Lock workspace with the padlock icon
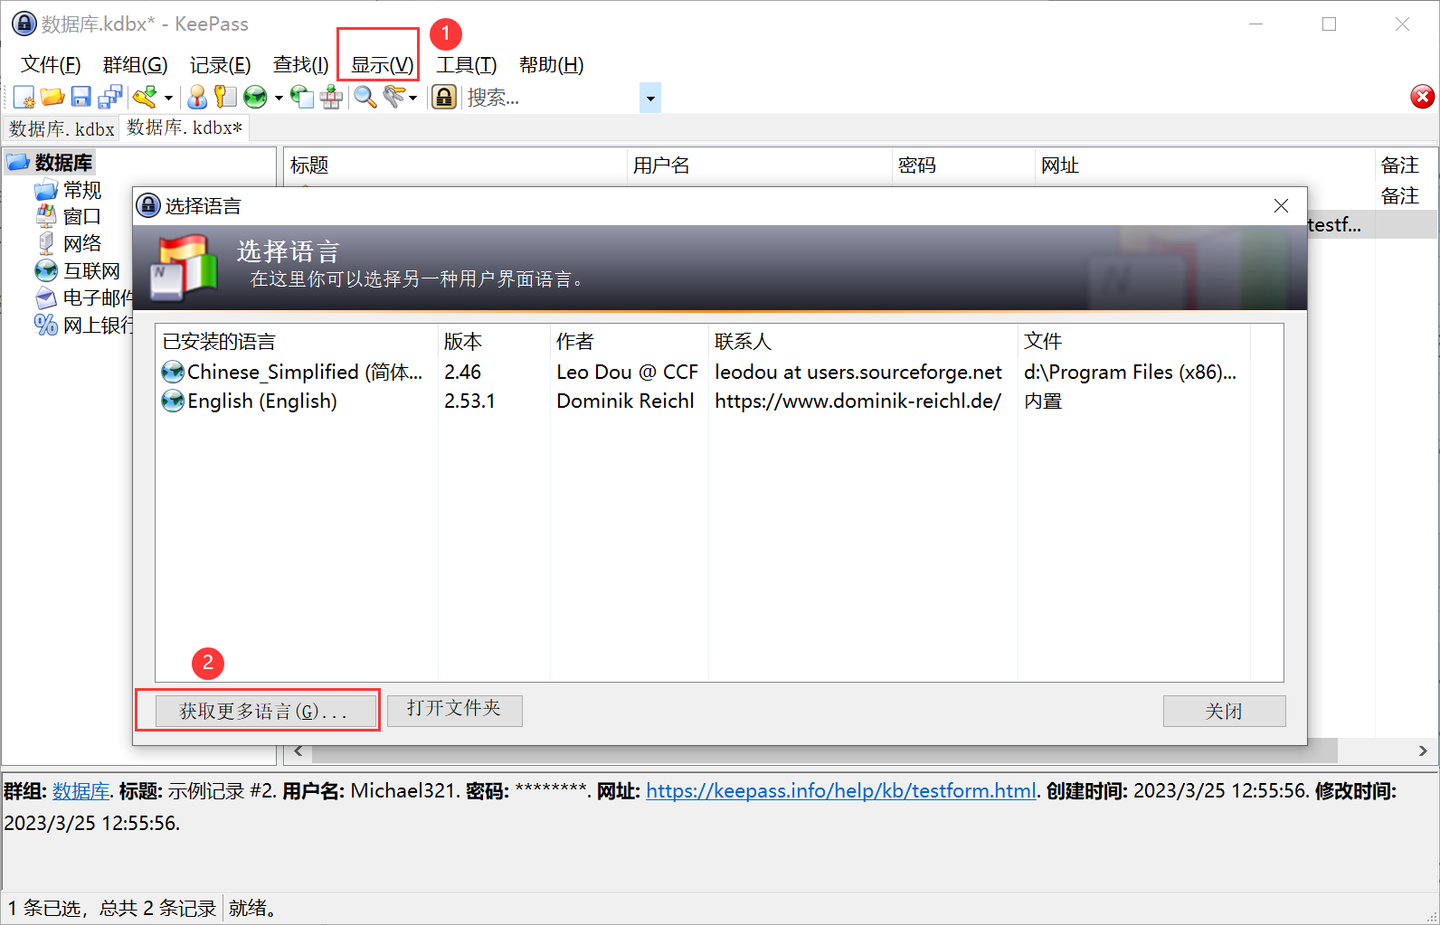Viewport: 1440px width, 925px height. pyautogui.click(x=444, y=97)
